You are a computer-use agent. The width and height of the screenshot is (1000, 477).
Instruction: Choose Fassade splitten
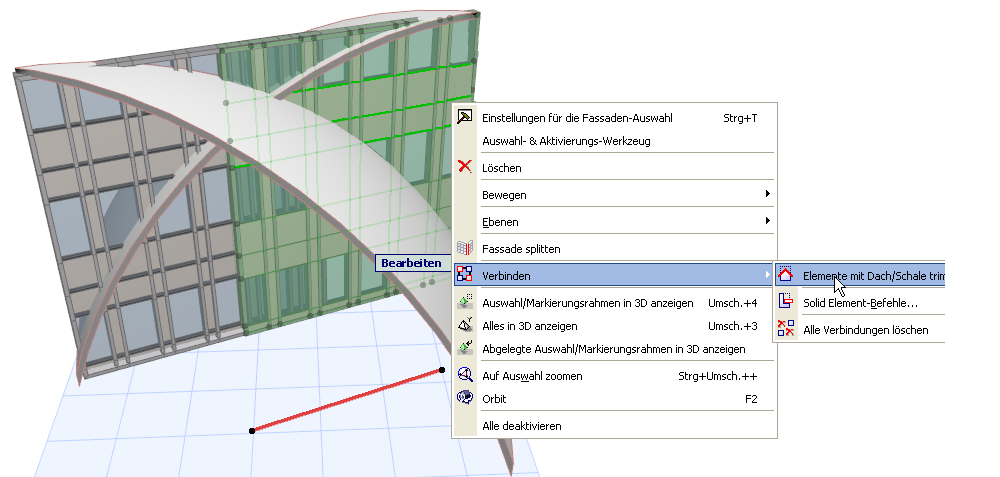pos(614,249)
